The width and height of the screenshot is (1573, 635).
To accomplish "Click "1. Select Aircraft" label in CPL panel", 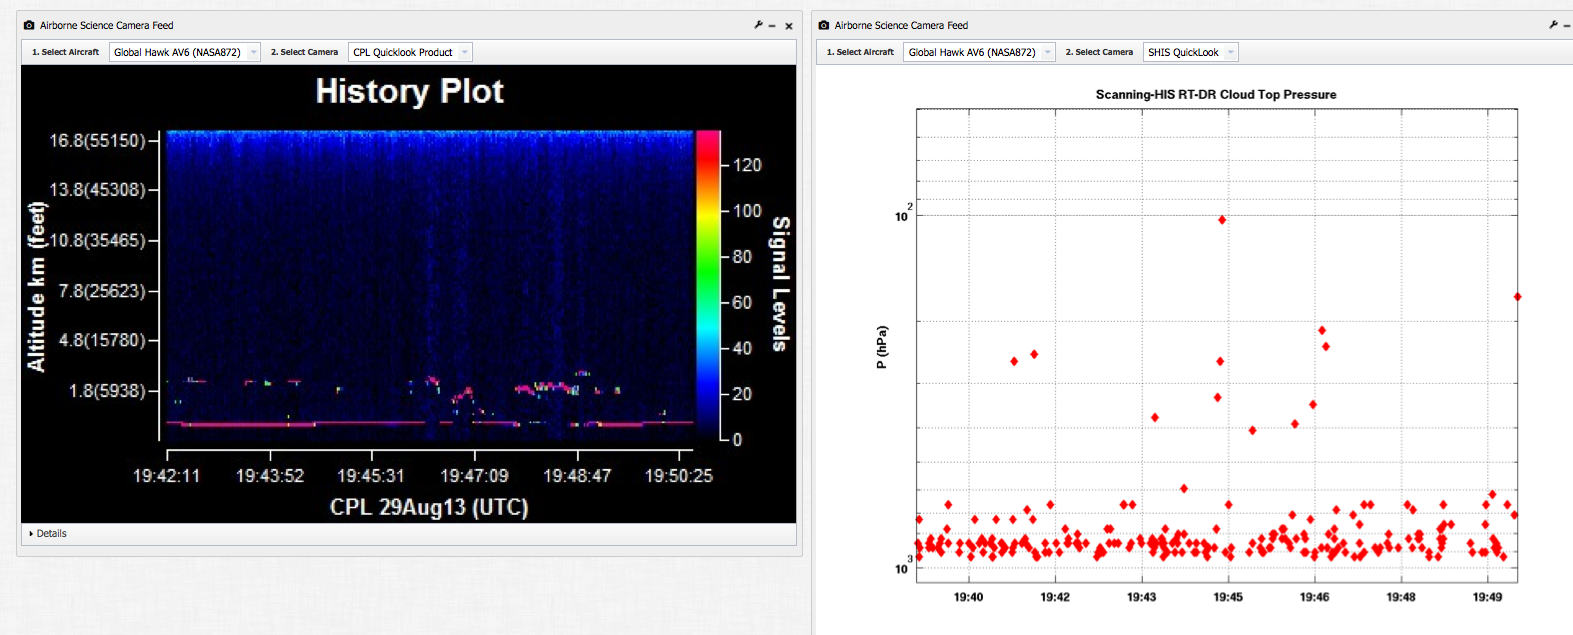I will 65,52.
